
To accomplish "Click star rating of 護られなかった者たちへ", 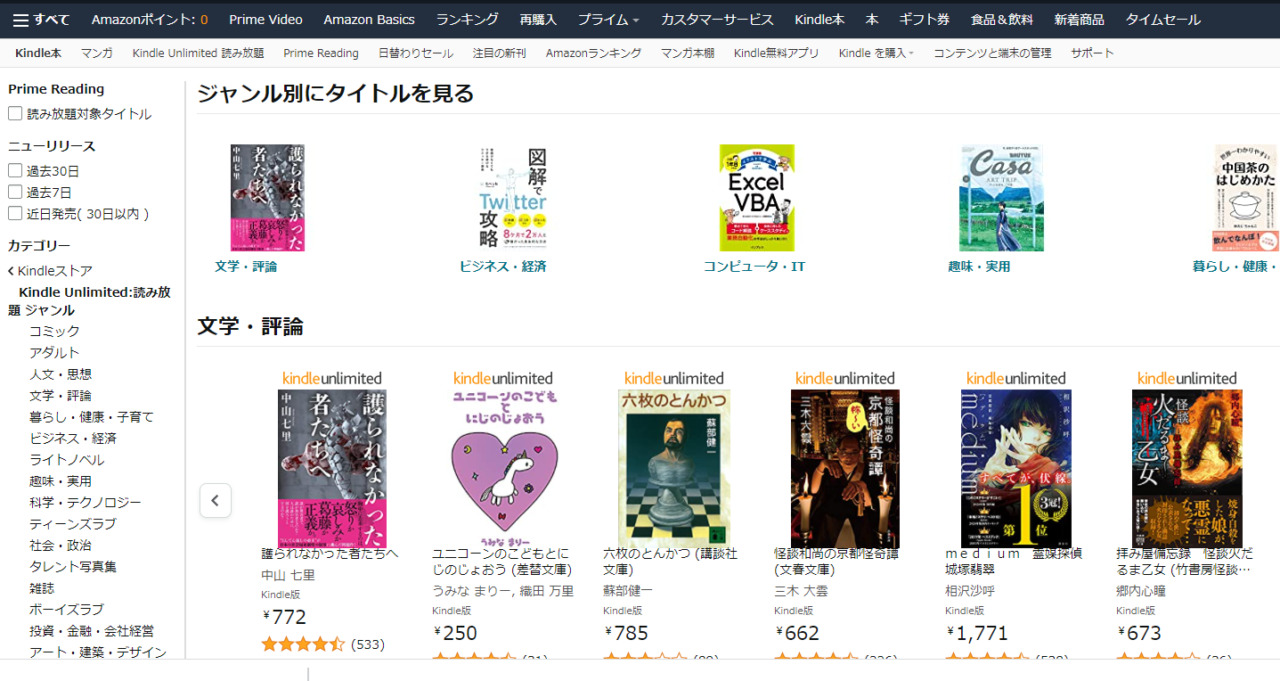I will pos(302,644).
